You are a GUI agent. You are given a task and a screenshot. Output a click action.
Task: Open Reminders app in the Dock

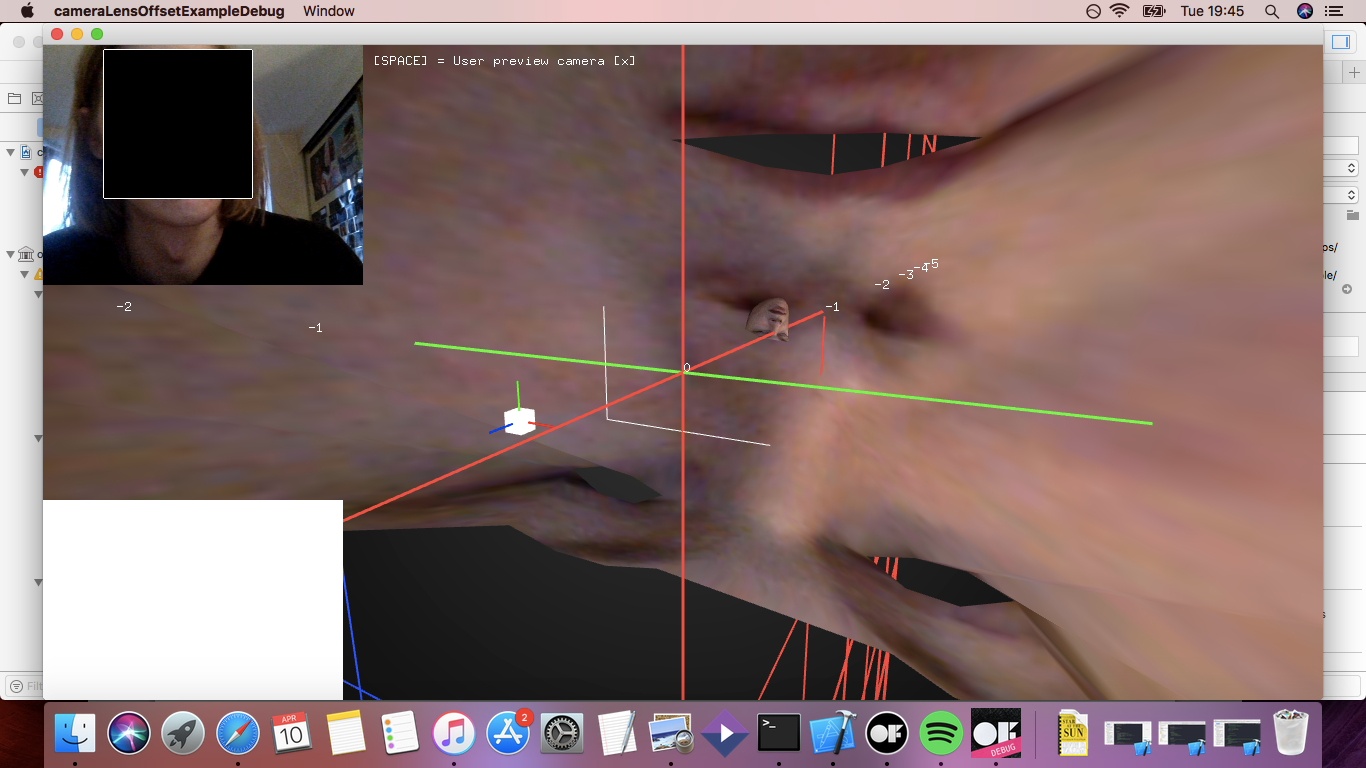(x=400, y=734)
